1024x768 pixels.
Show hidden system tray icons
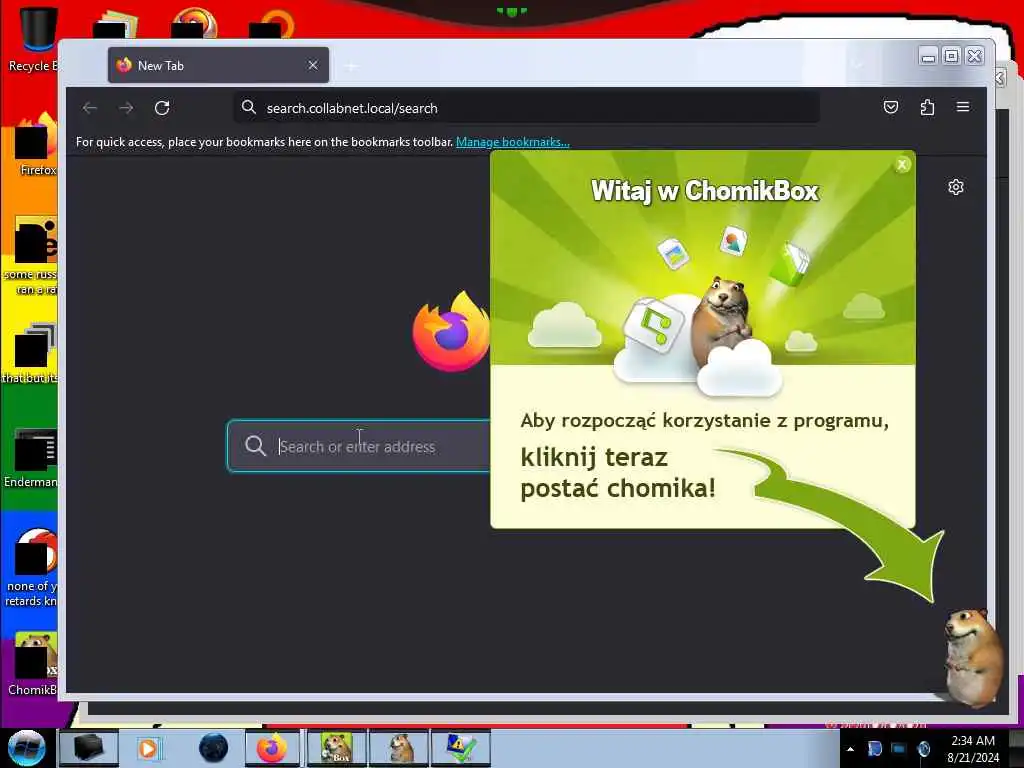pos(850,749)
